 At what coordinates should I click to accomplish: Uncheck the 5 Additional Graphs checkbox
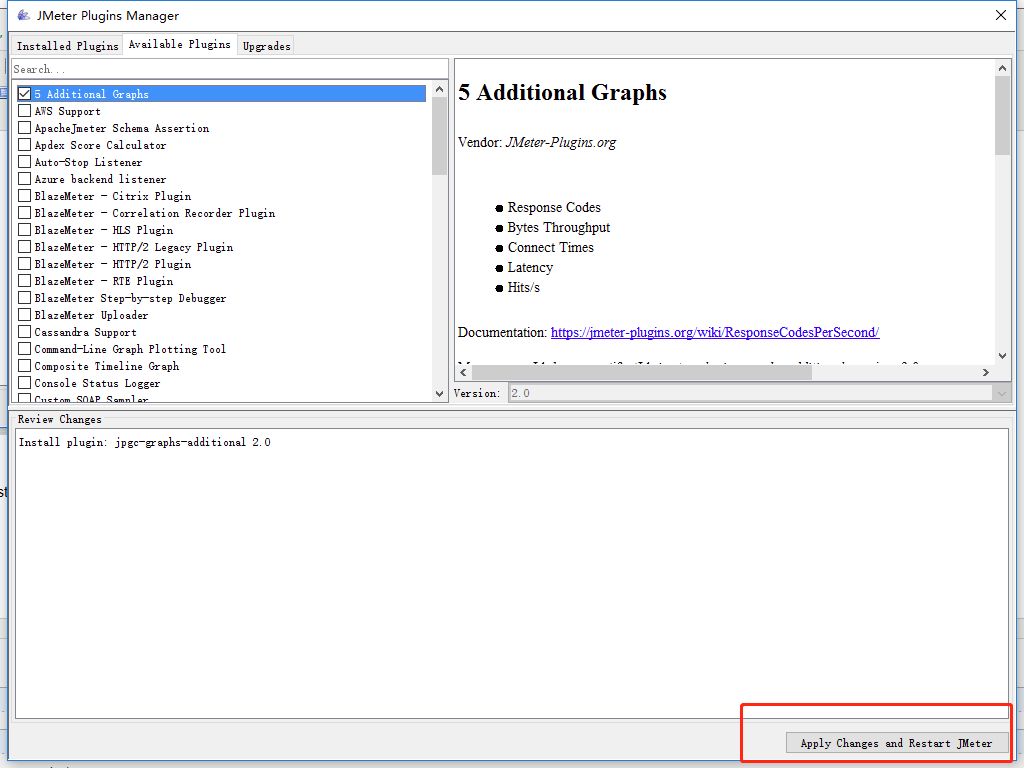pos(25,93)
